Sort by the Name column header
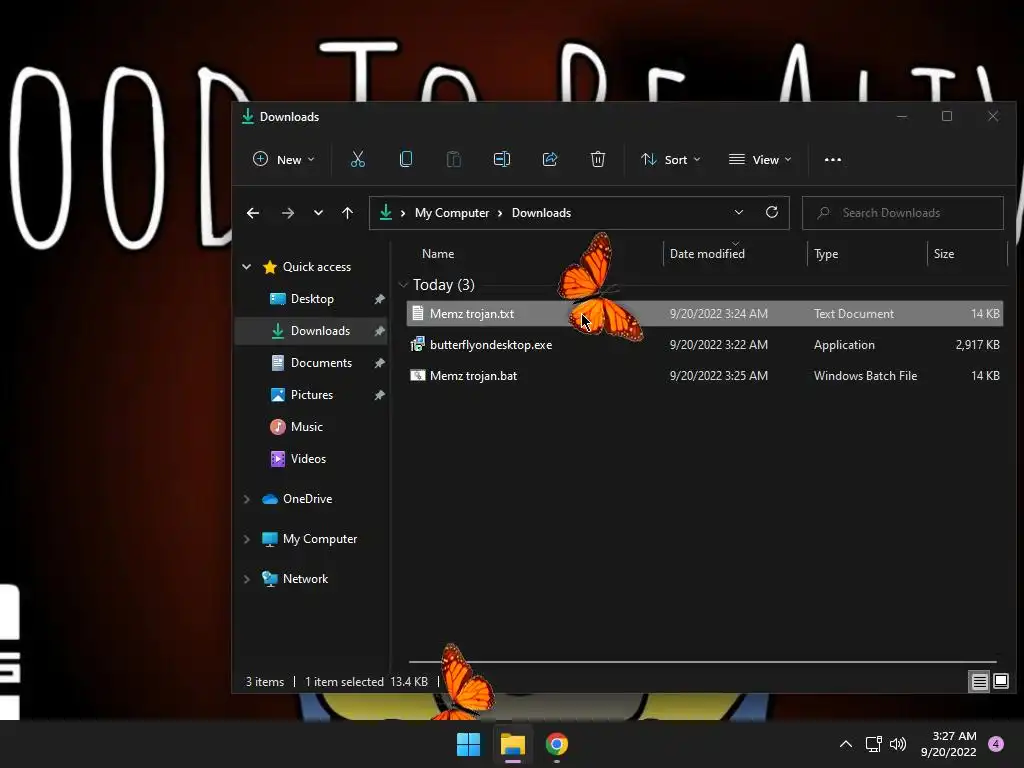The width and height of the screenshot is (1024, 768). click(438, 254)
